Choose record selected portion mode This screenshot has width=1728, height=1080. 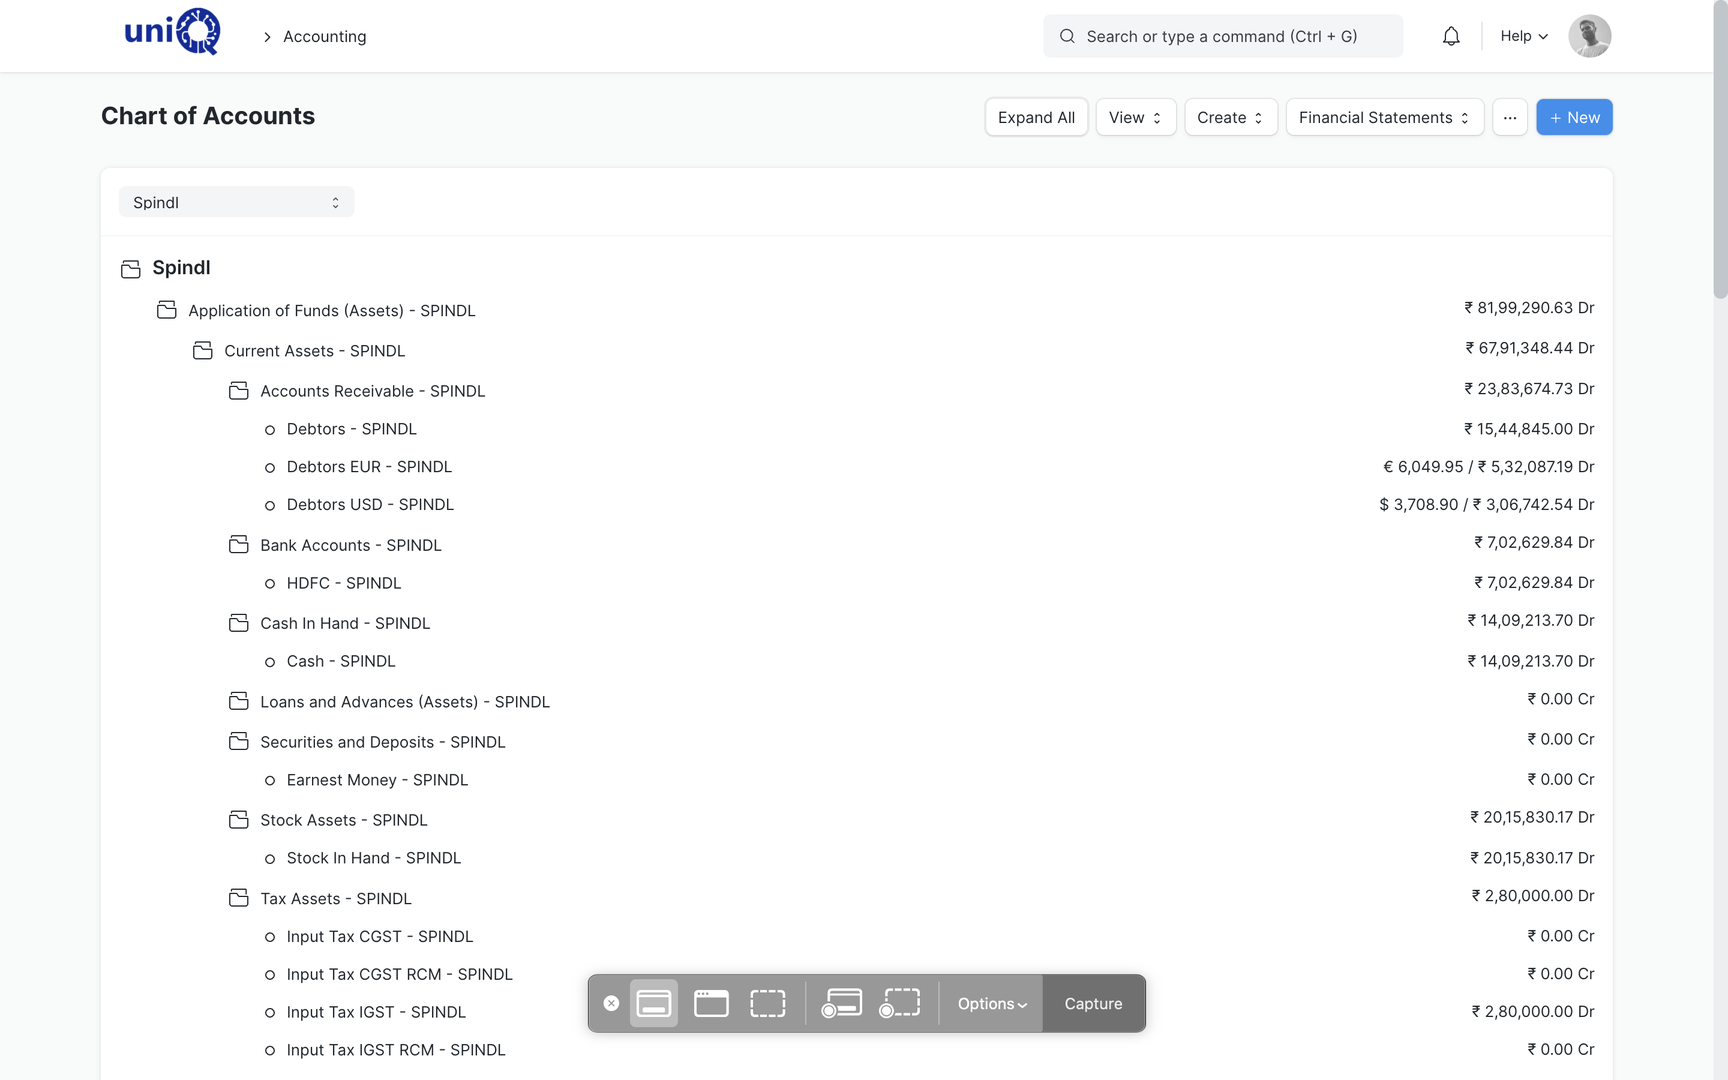coord(900,1003)
